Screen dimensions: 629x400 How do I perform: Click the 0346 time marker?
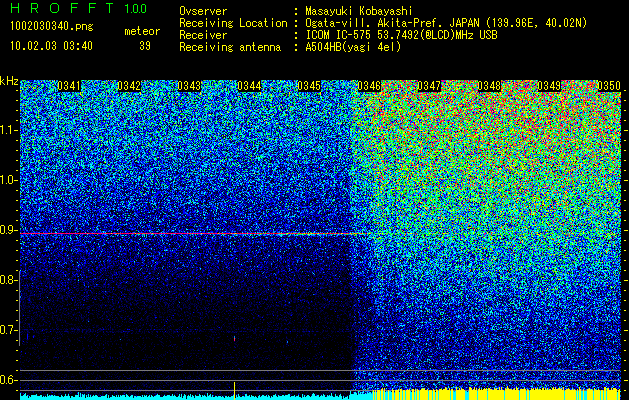click(369, 86)
